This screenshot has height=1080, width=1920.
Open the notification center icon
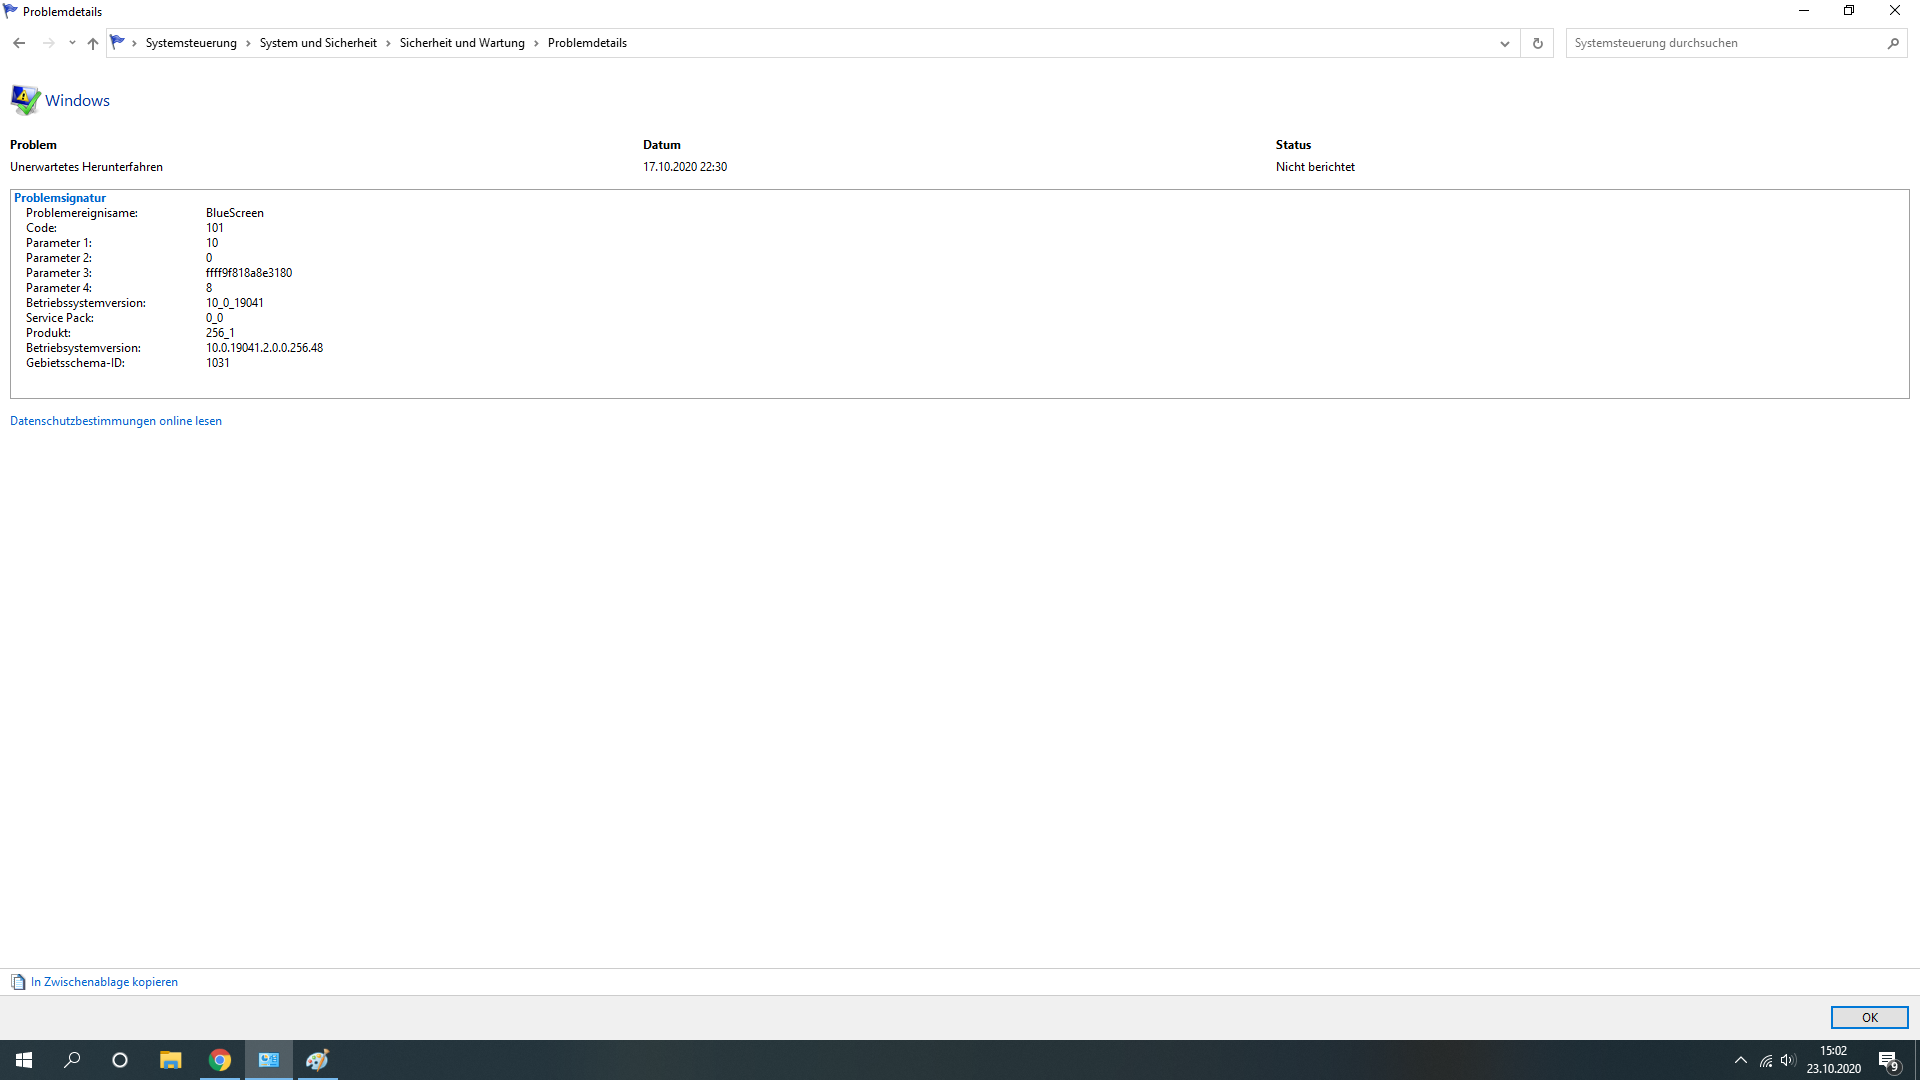1888,1060
